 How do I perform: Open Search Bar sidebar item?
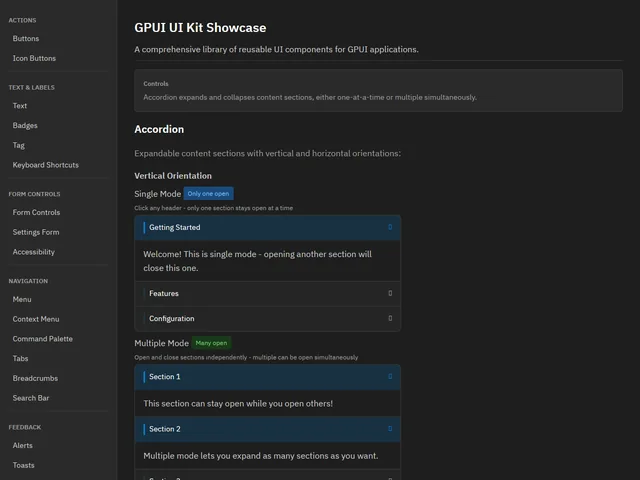tap(31, 398)
